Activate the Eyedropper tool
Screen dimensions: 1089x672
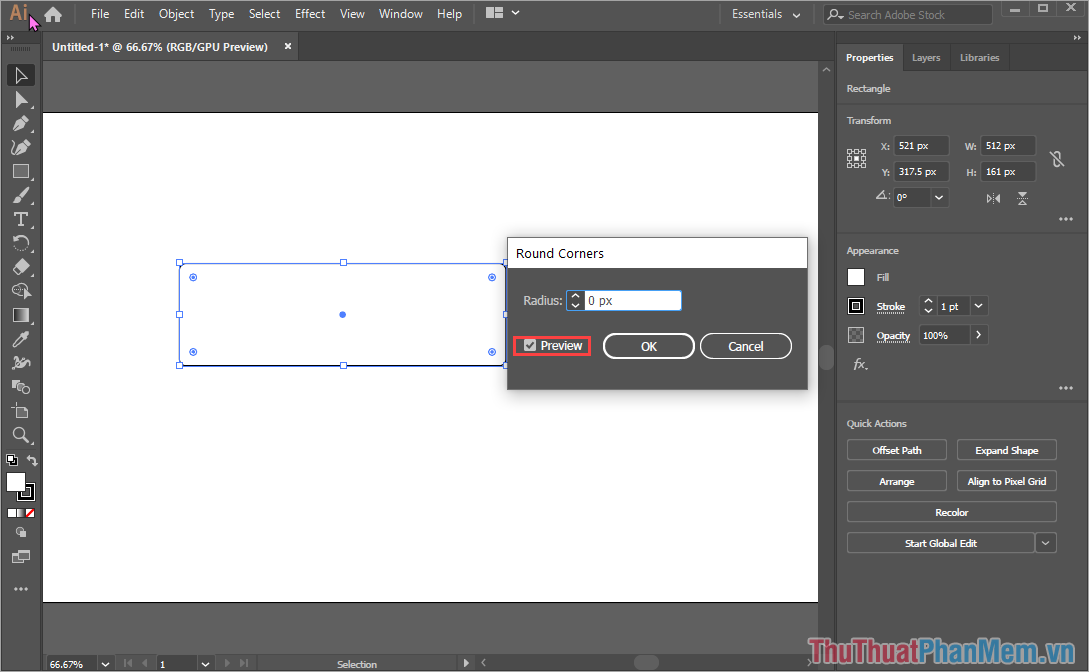(20, 339)
